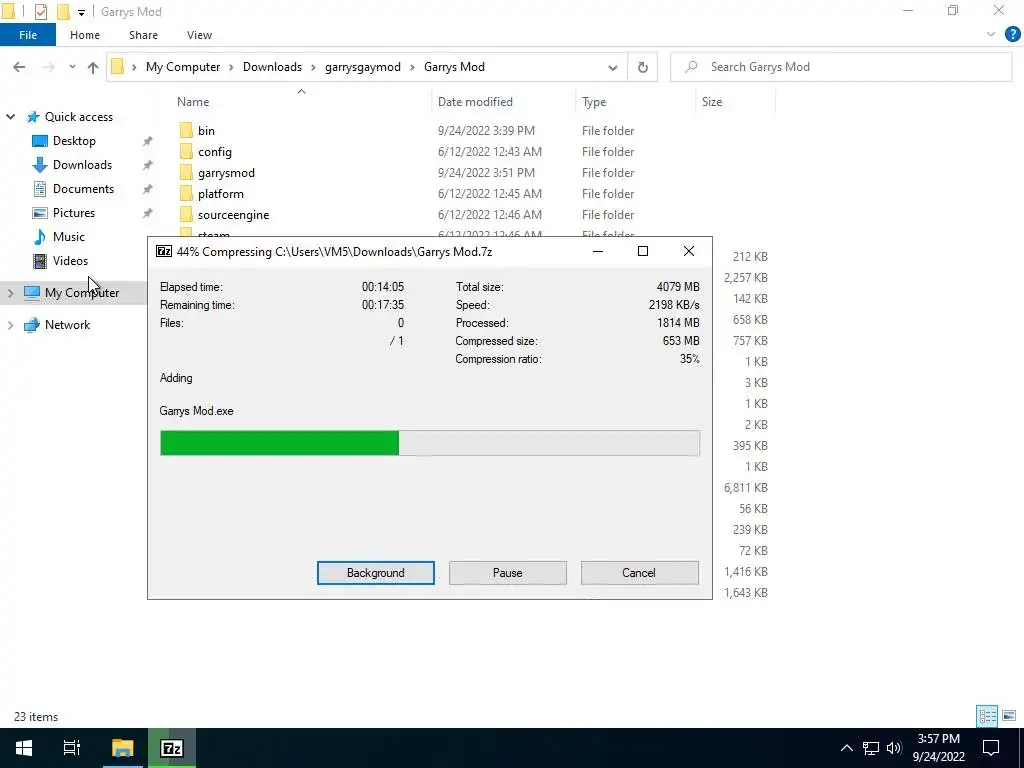Sort by Name column header
This screenshot has height=768, width=1024.
(x=193, y=102)
